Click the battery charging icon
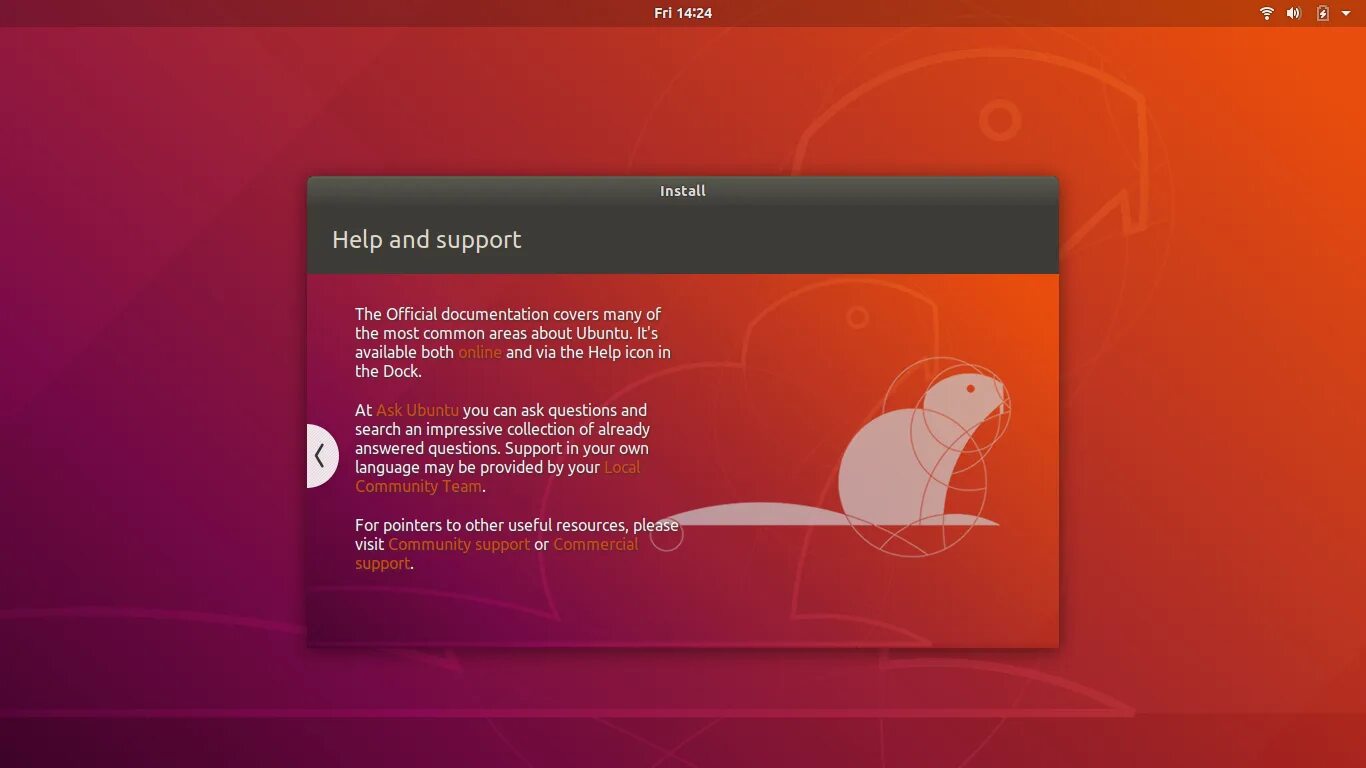The width and height of the screenshot is (1366, 768). (1323, 13)
